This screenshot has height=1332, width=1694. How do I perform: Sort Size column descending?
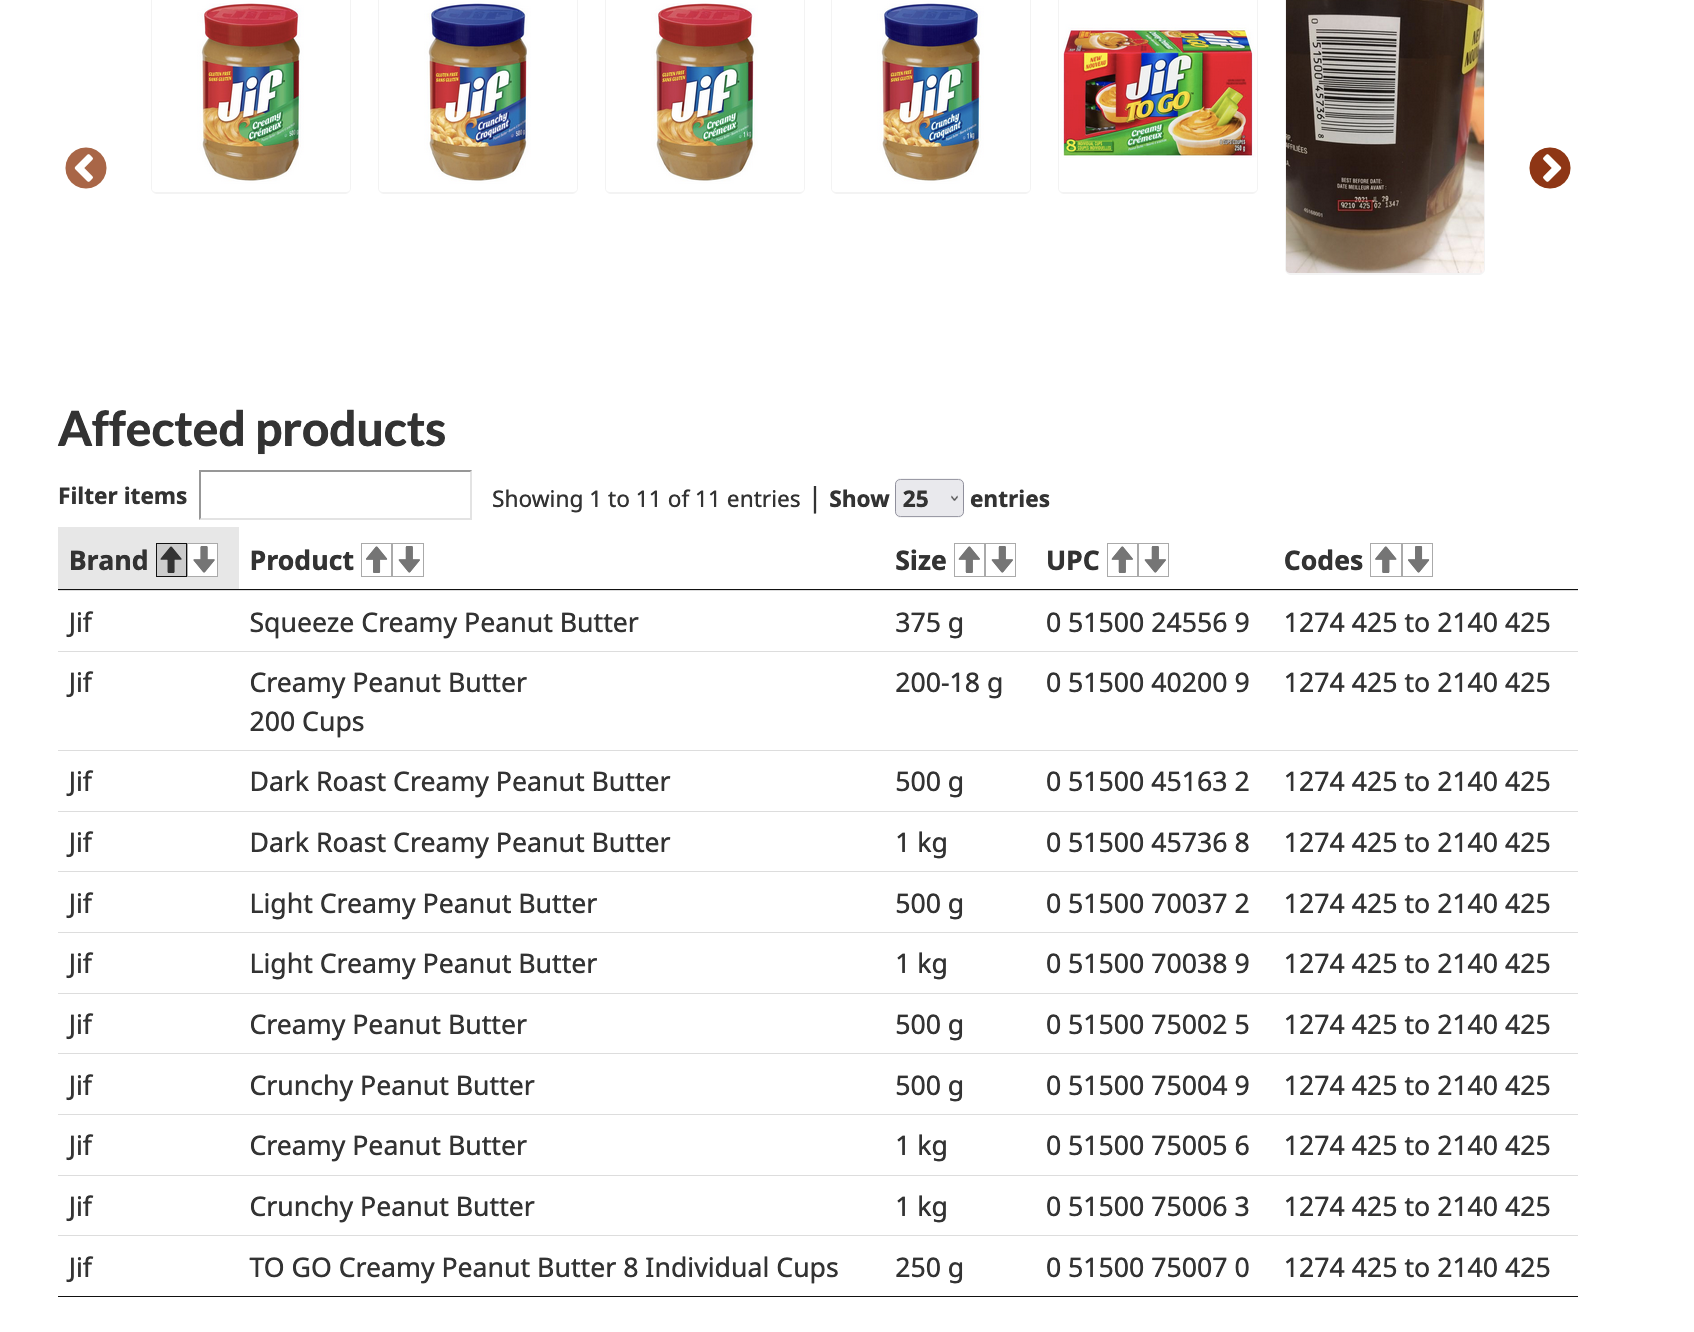(1002, 560)
